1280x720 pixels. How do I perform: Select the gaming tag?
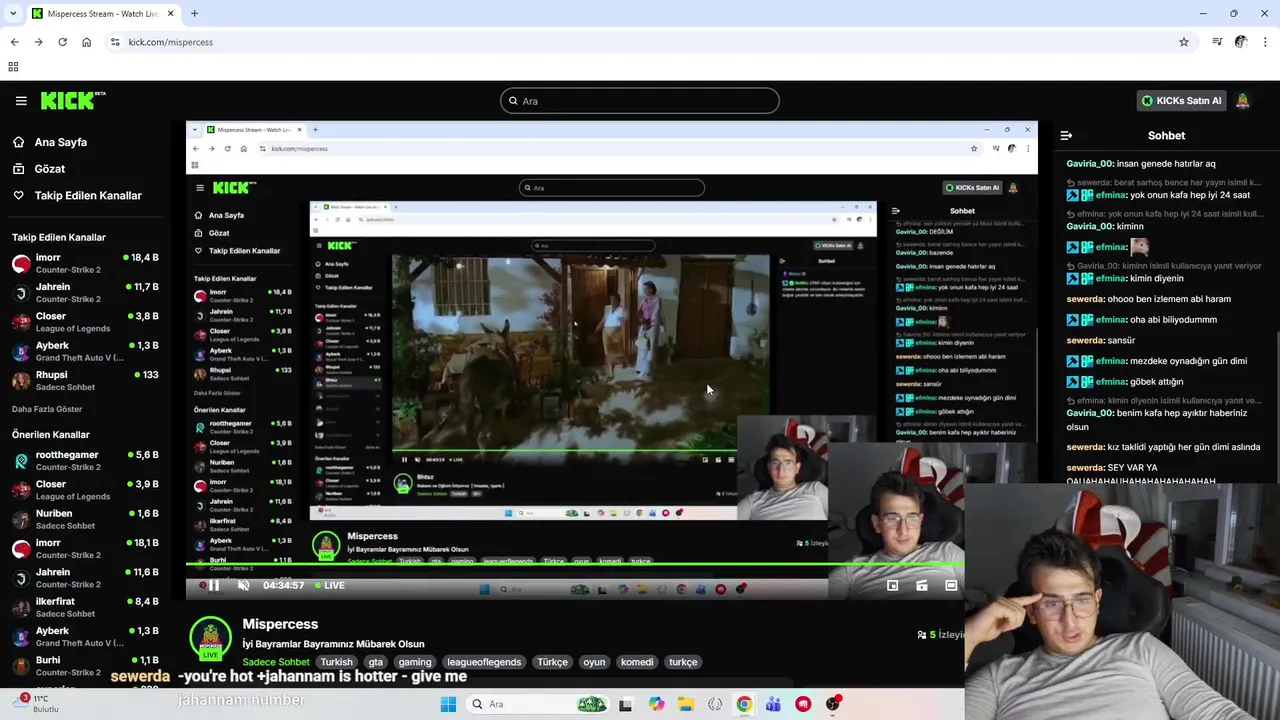[415, 662]
